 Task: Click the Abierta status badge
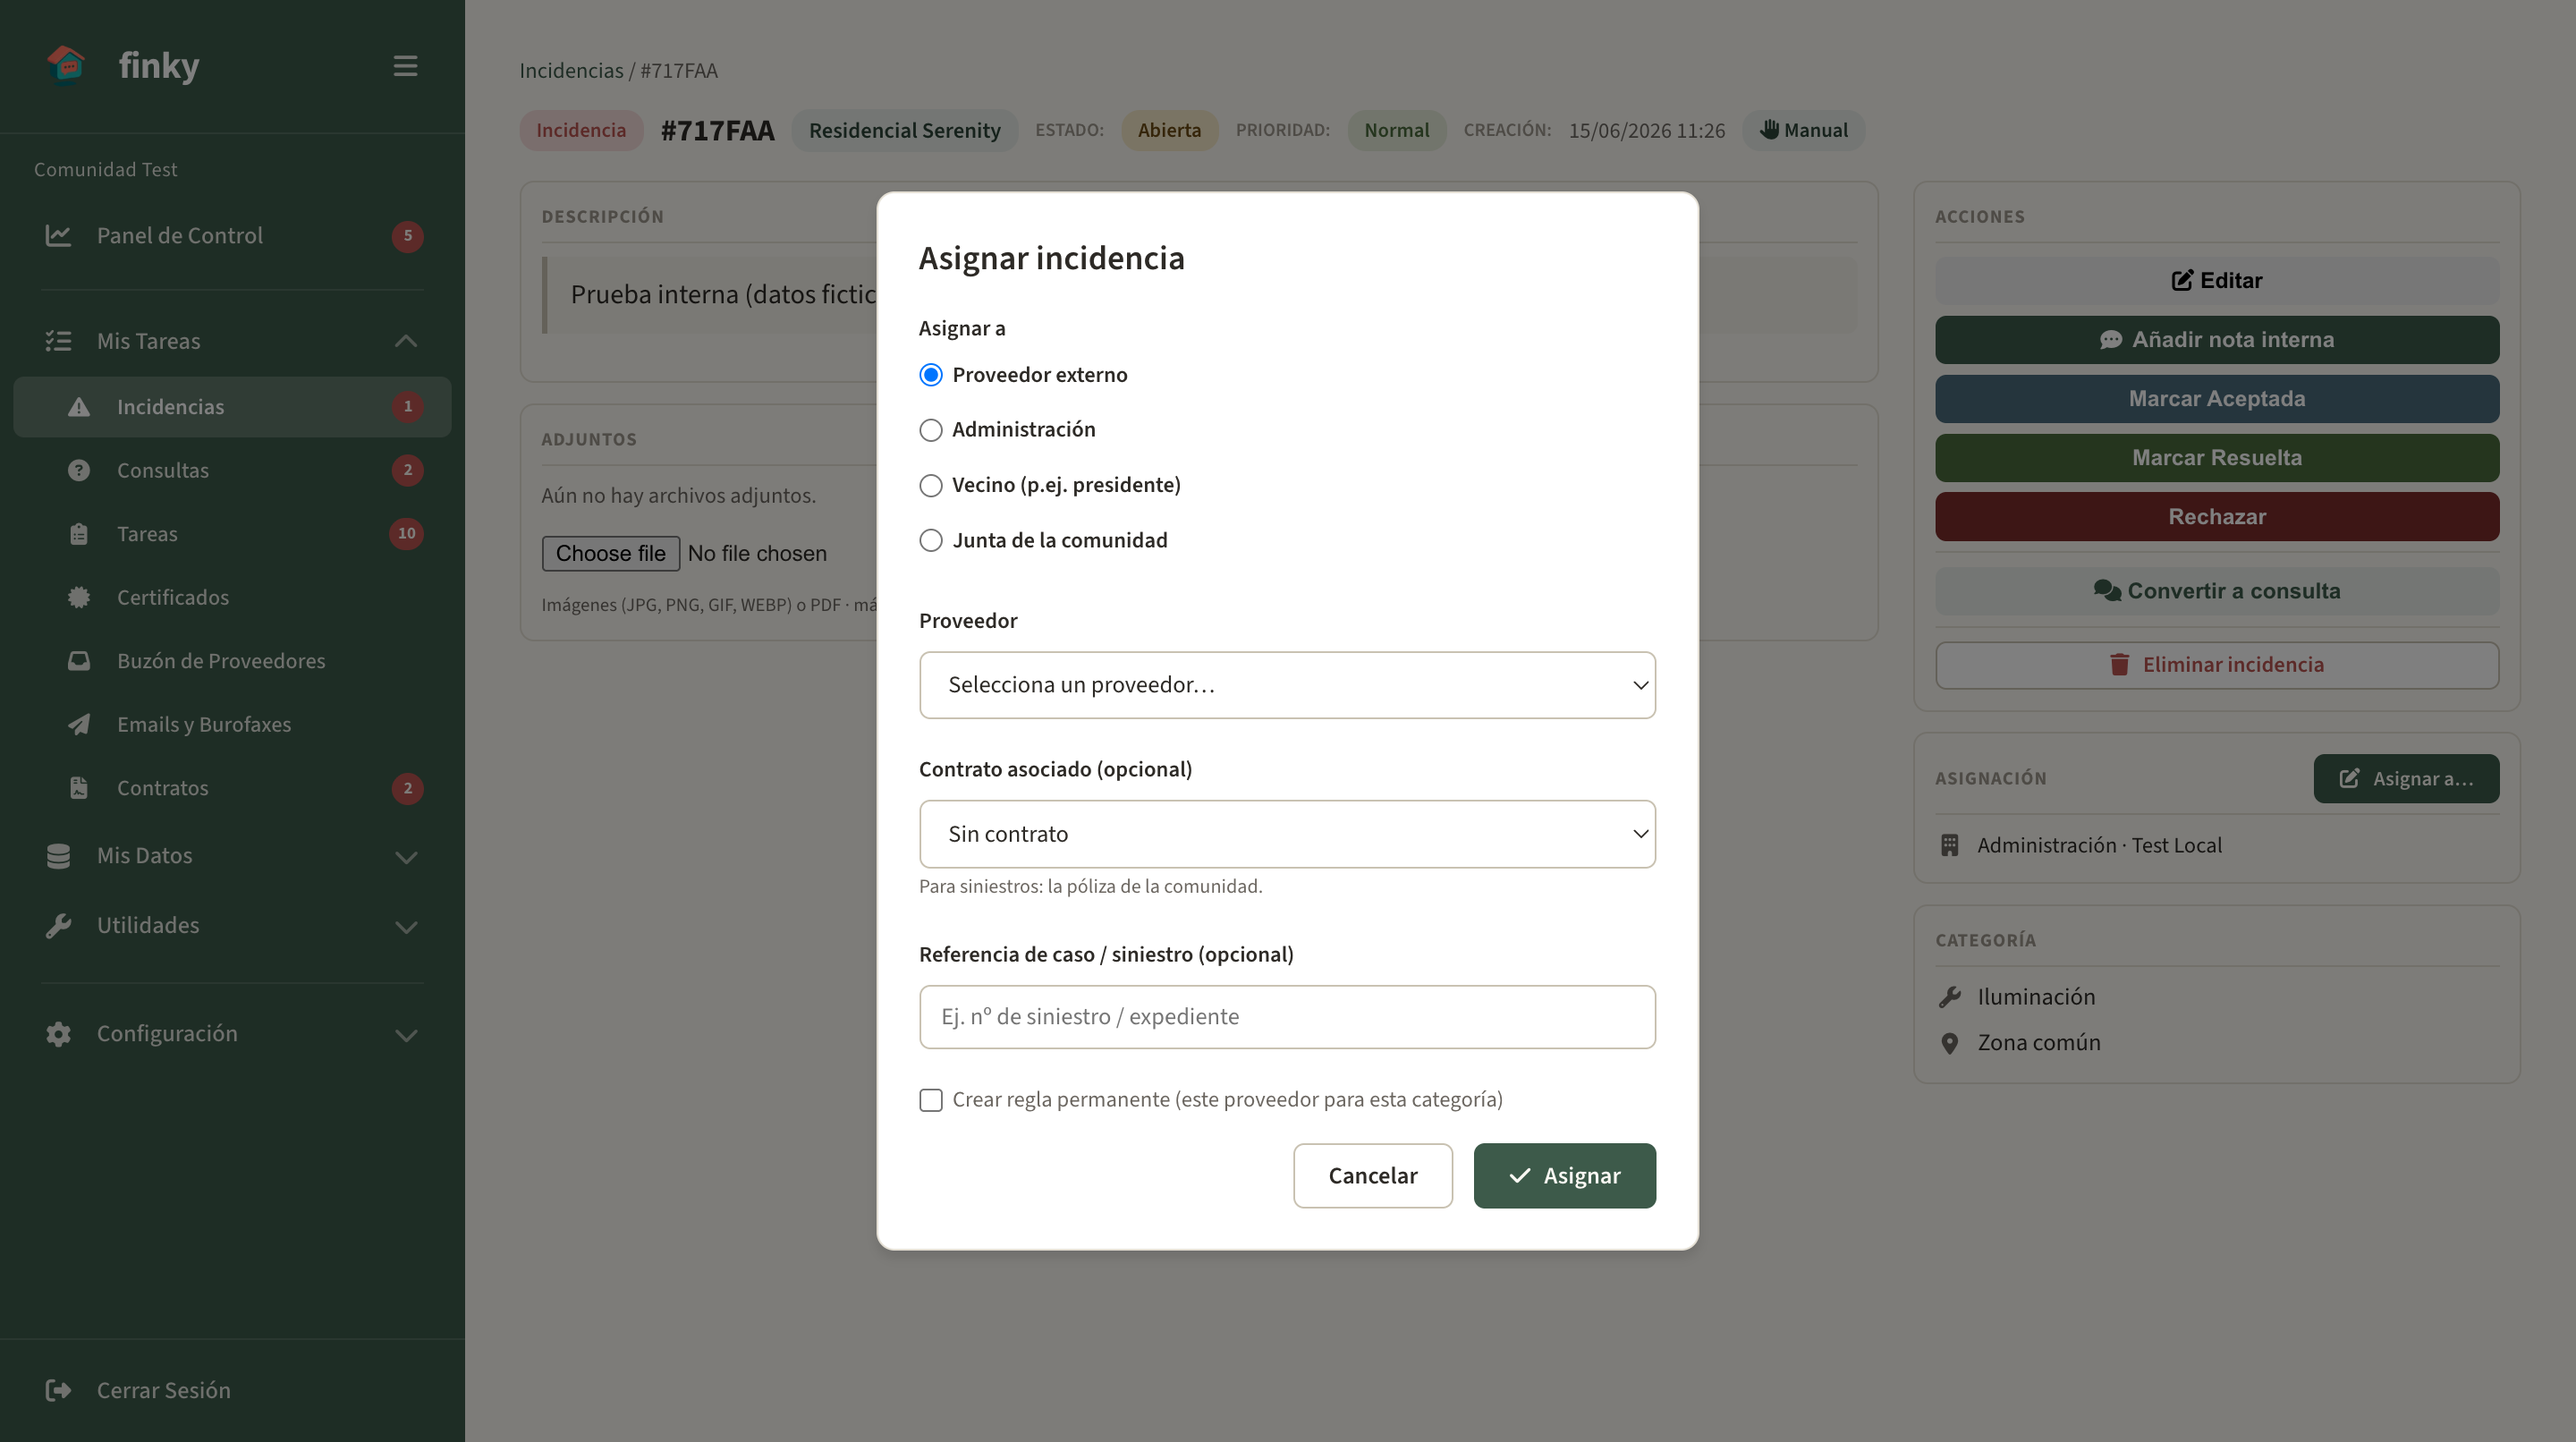[x=1169, y=131]
